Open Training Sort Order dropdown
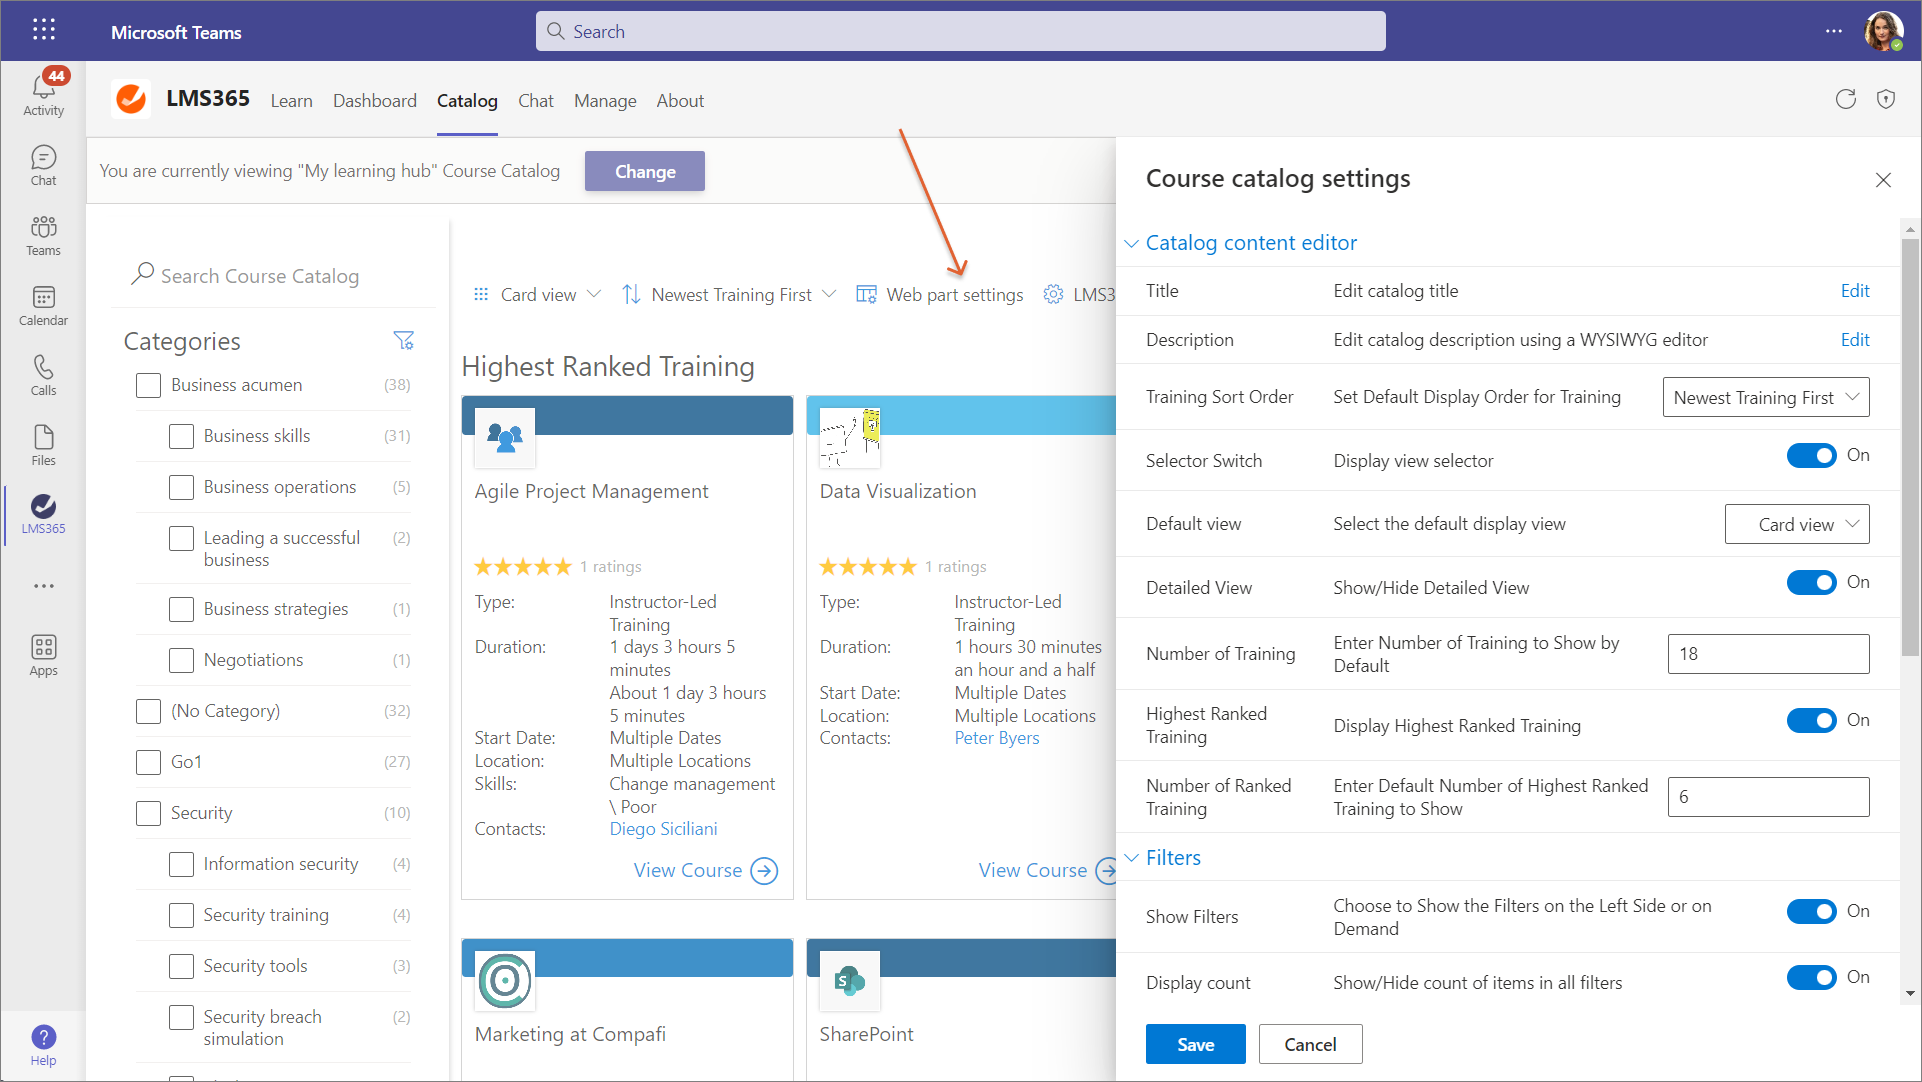 coord(1765,397)
